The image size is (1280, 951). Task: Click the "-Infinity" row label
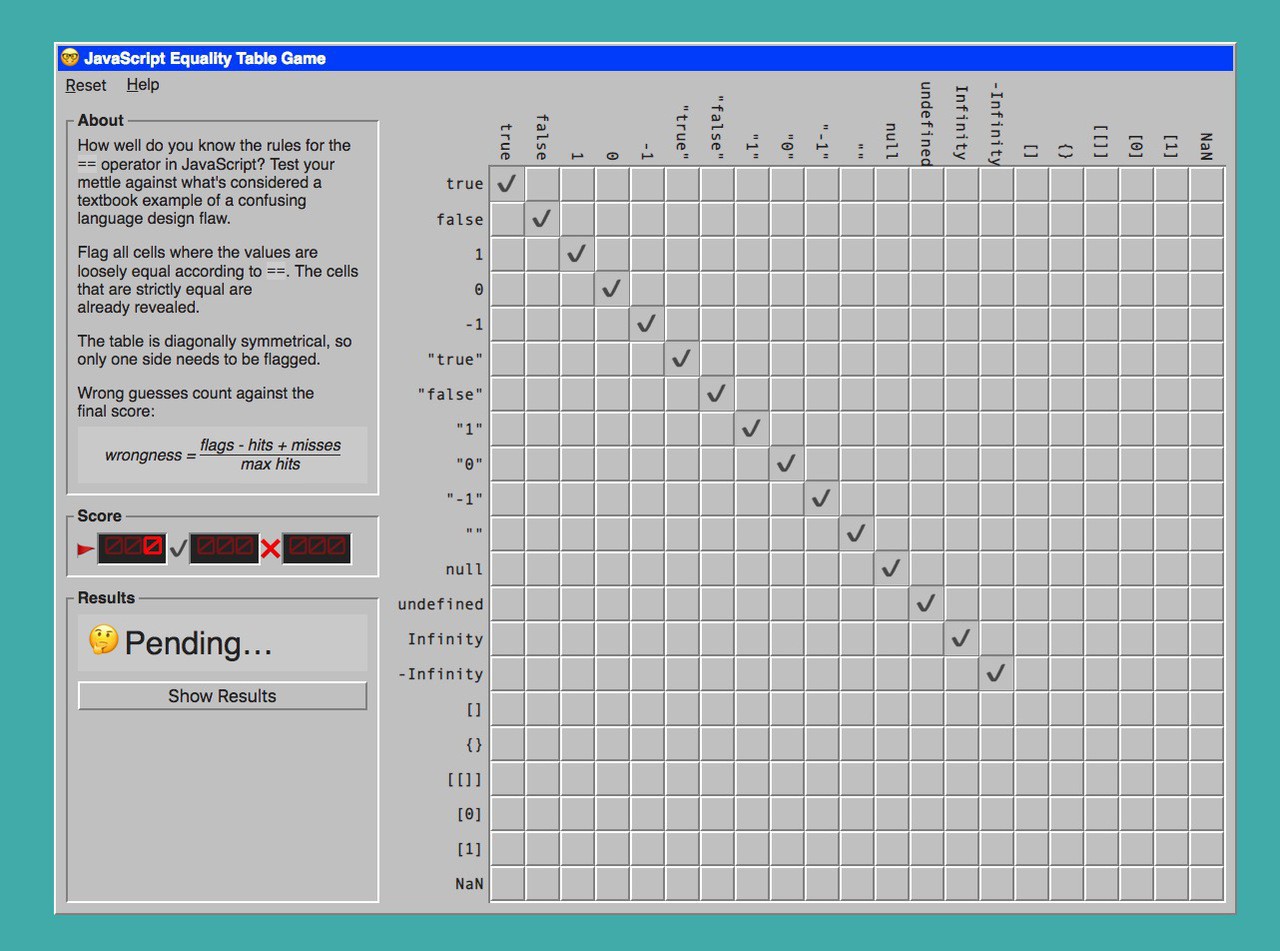coord(441,674)
